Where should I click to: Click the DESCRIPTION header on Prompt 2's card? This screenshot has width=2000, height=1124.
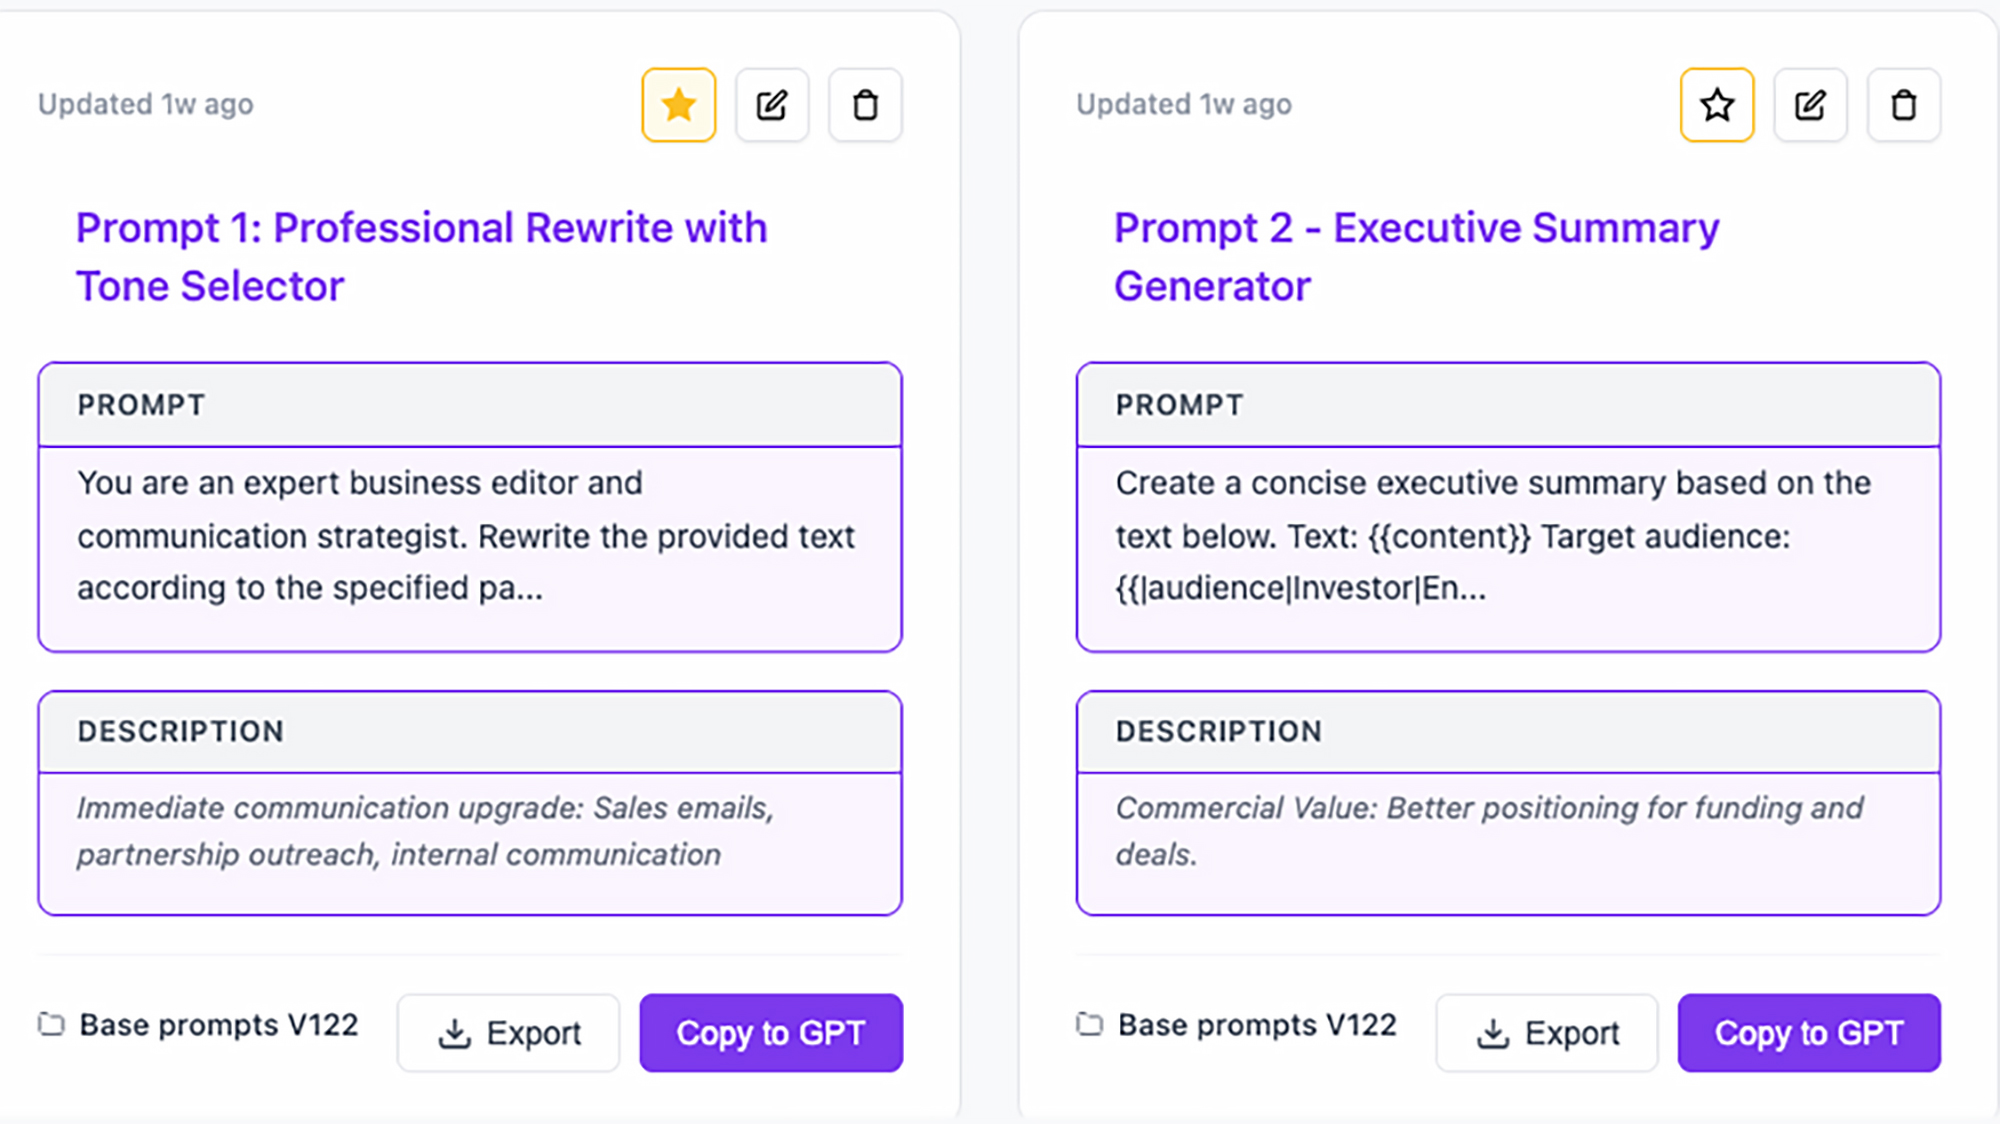(1218, 731)
